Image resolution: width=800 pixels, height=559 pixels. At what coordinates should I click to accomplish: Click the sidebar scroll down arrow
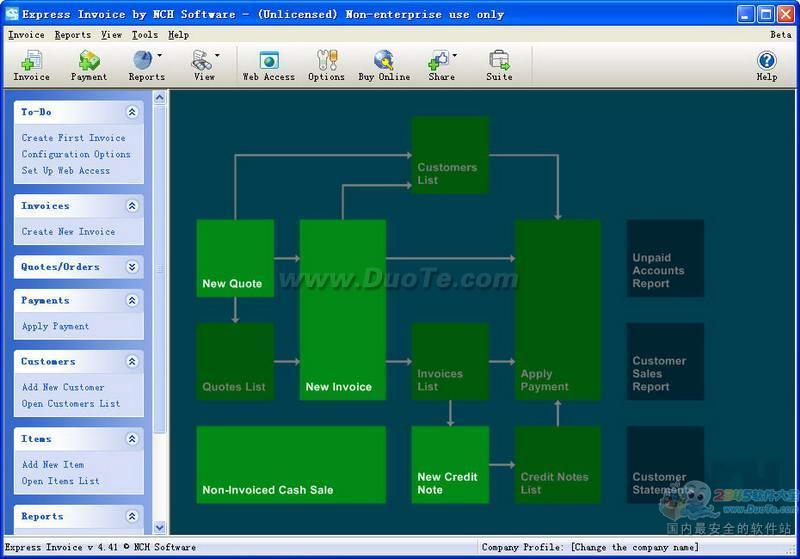(160, 527)
